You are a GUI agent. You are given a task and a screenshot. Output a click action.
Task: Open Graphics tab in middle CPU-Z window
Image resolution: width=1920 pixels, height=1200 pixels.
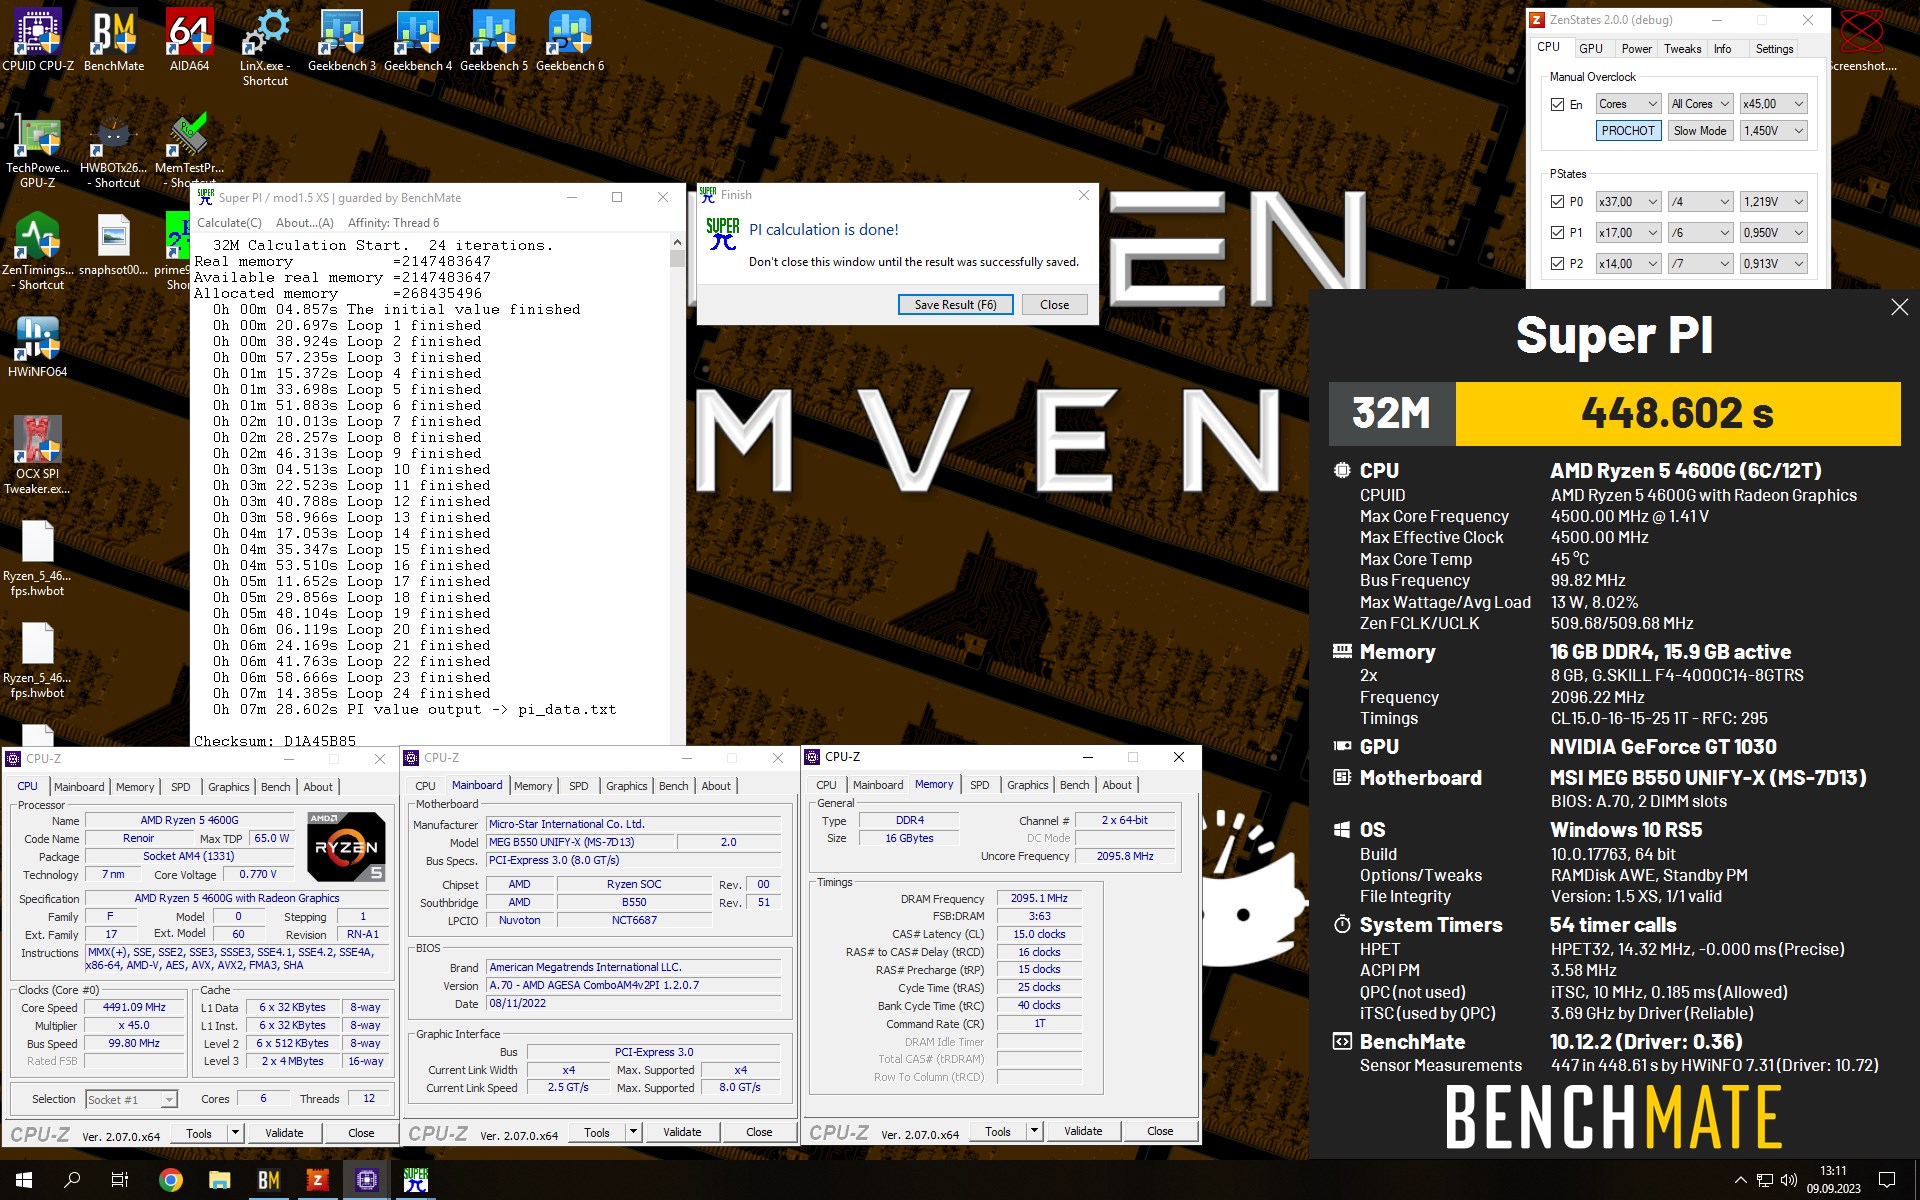626,787
